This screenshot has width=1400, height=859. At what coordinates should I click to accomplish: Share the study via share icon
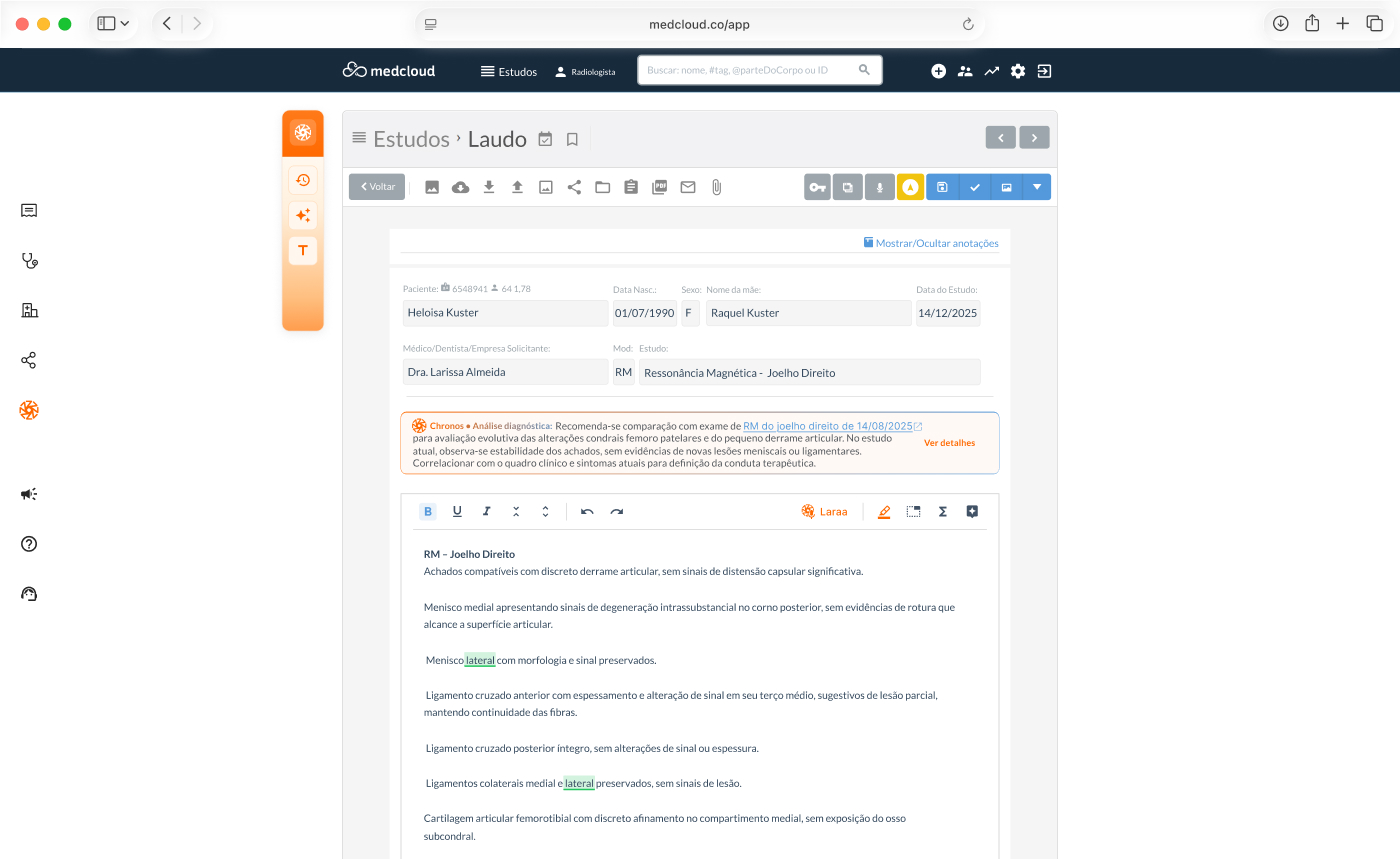[x=574, y=187]
